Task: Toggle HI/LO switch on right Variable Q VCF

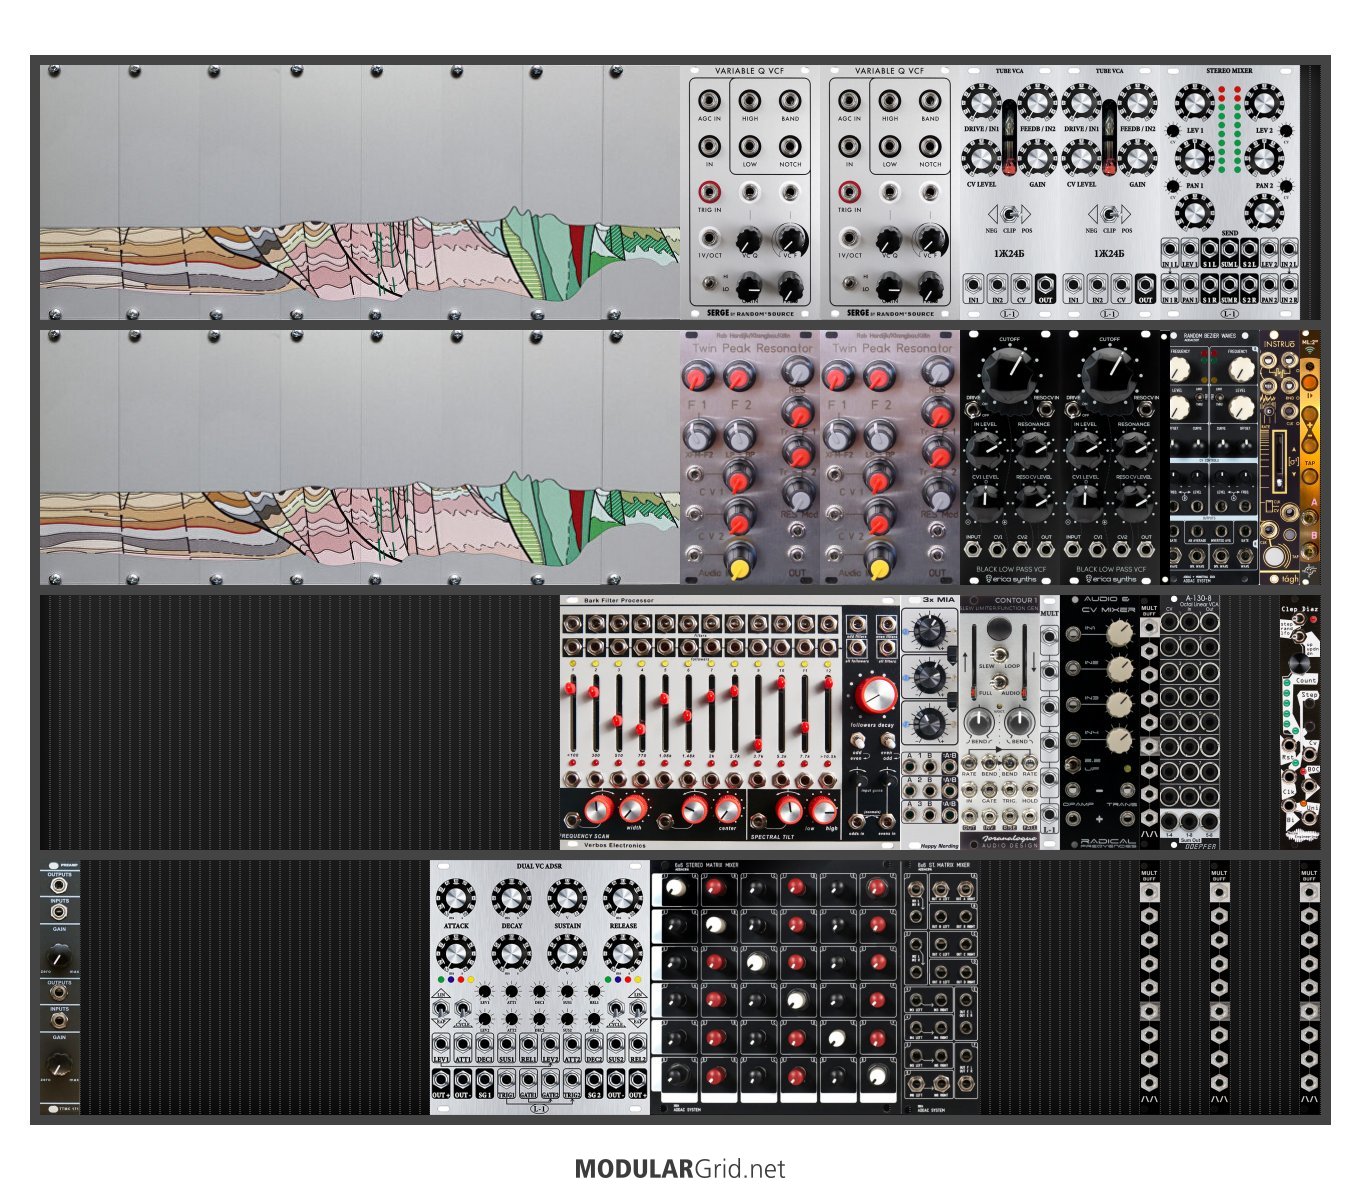Action: 848,284
